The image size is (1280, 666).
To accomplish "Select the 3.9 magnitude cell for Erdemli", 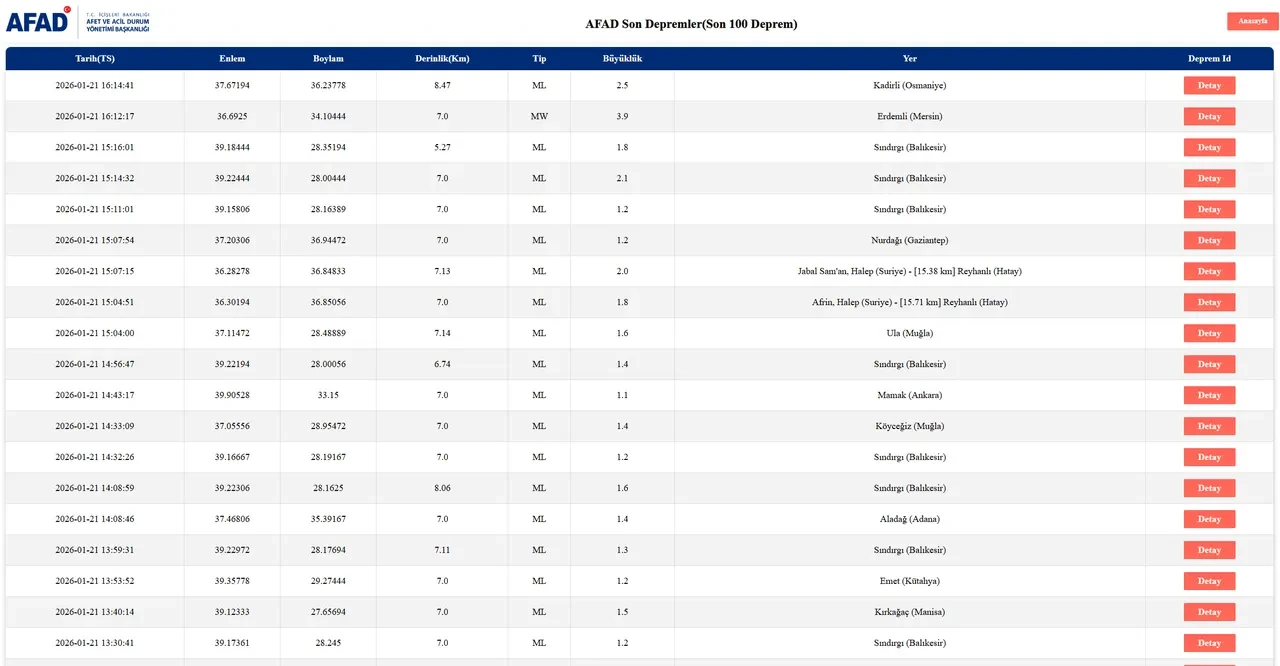I will pos(622,116).
